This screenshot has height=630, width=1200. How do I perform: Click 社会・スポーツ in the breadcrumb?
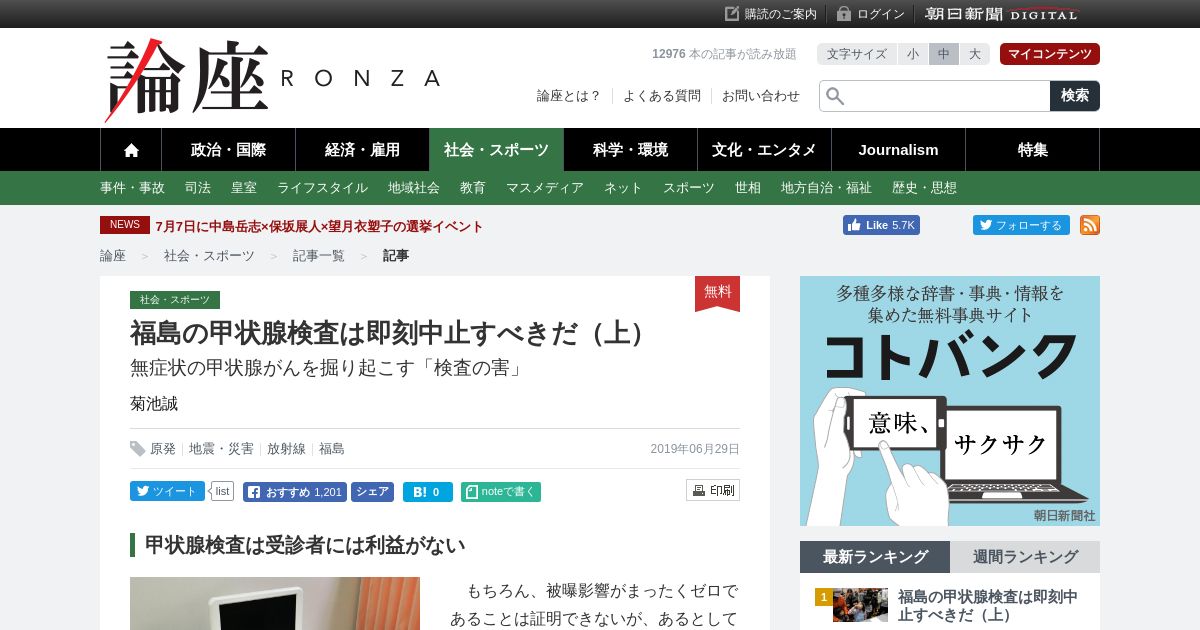209,256
